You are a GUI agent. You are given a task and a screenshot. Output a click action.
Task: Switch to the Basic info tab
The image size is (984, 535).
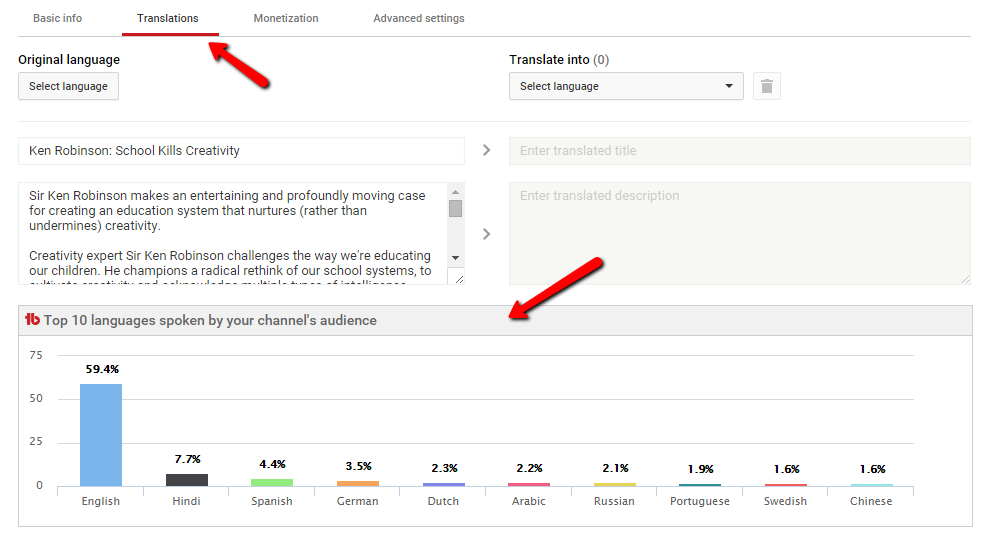coord(58,18)
